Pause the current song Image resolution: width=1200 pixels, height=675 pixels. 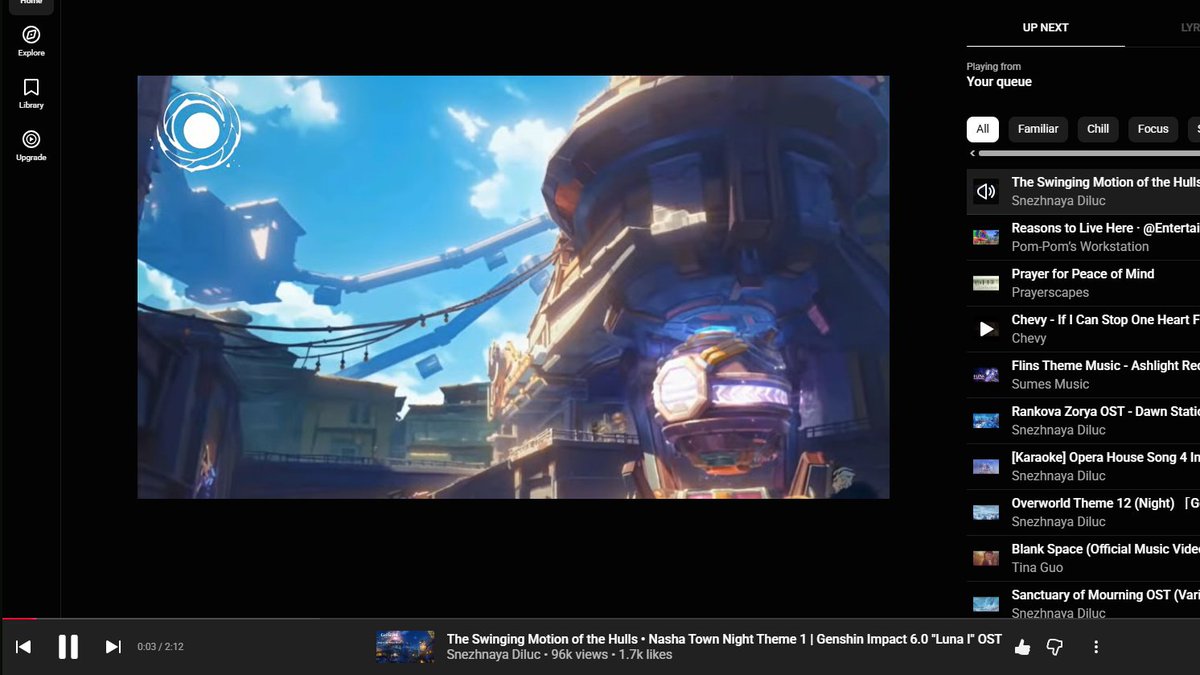pos(68,647)
